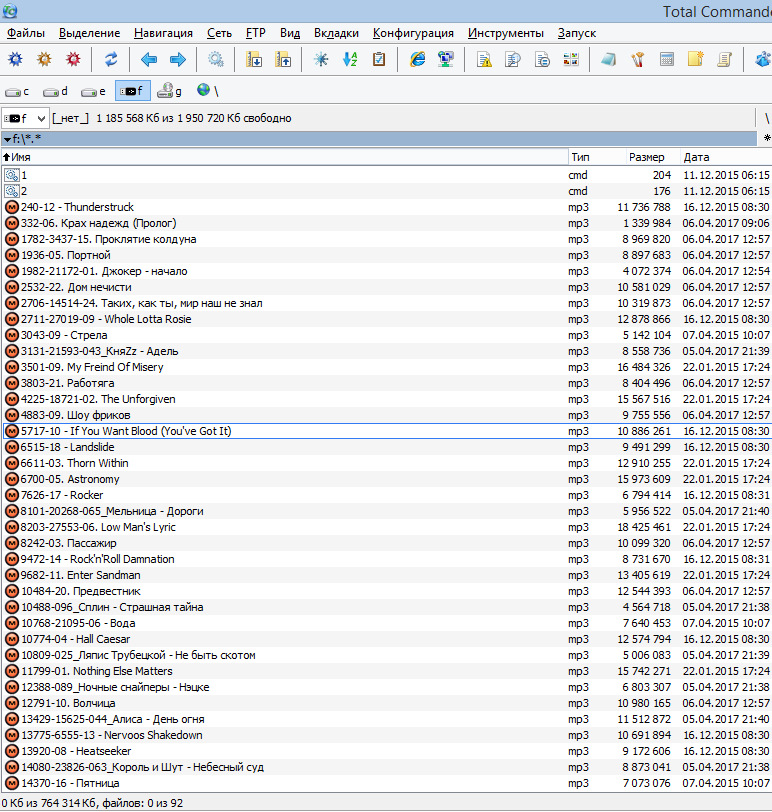Image resolution: width=772 pixels, height=812 pixels.
Task: Click the scroll document toolbar icon
Action: click(725, 60)
